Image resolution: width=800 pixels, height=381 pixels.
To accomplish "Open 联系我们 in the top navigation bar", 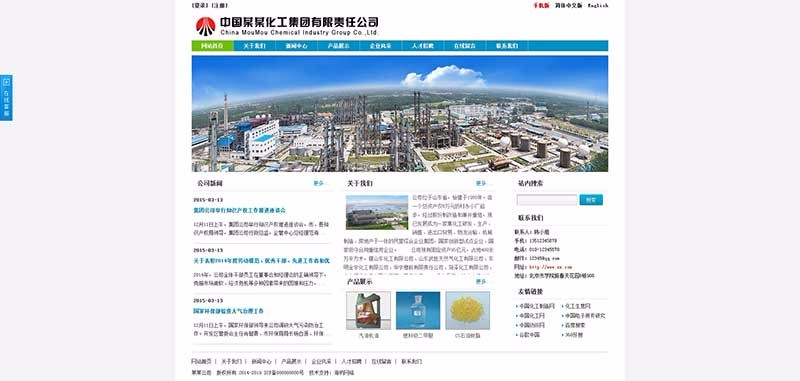I will click(x=507, y=46).
